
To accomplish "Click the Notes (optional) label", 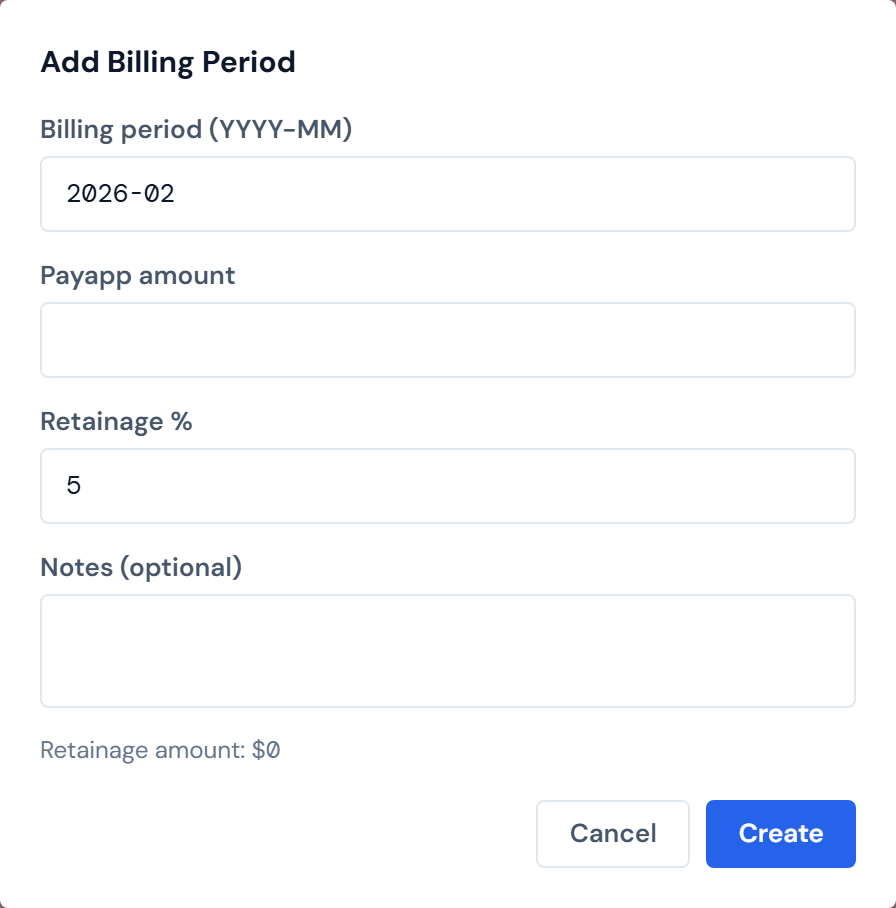I will click(x=140, y=567).
